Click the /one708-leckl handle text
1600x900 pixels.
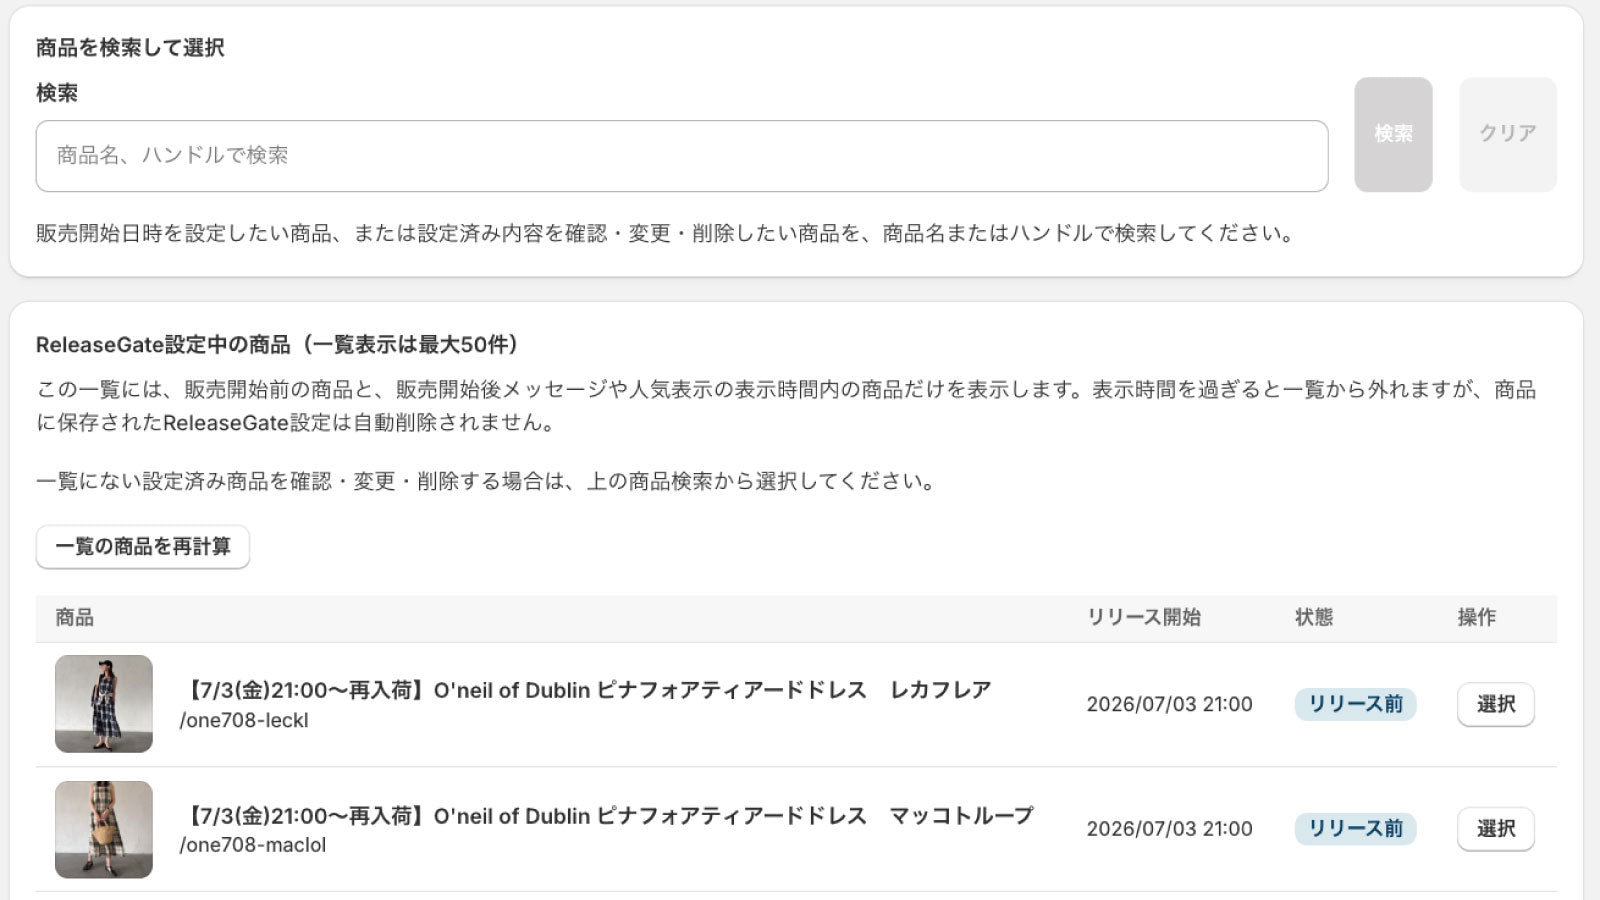244,720
